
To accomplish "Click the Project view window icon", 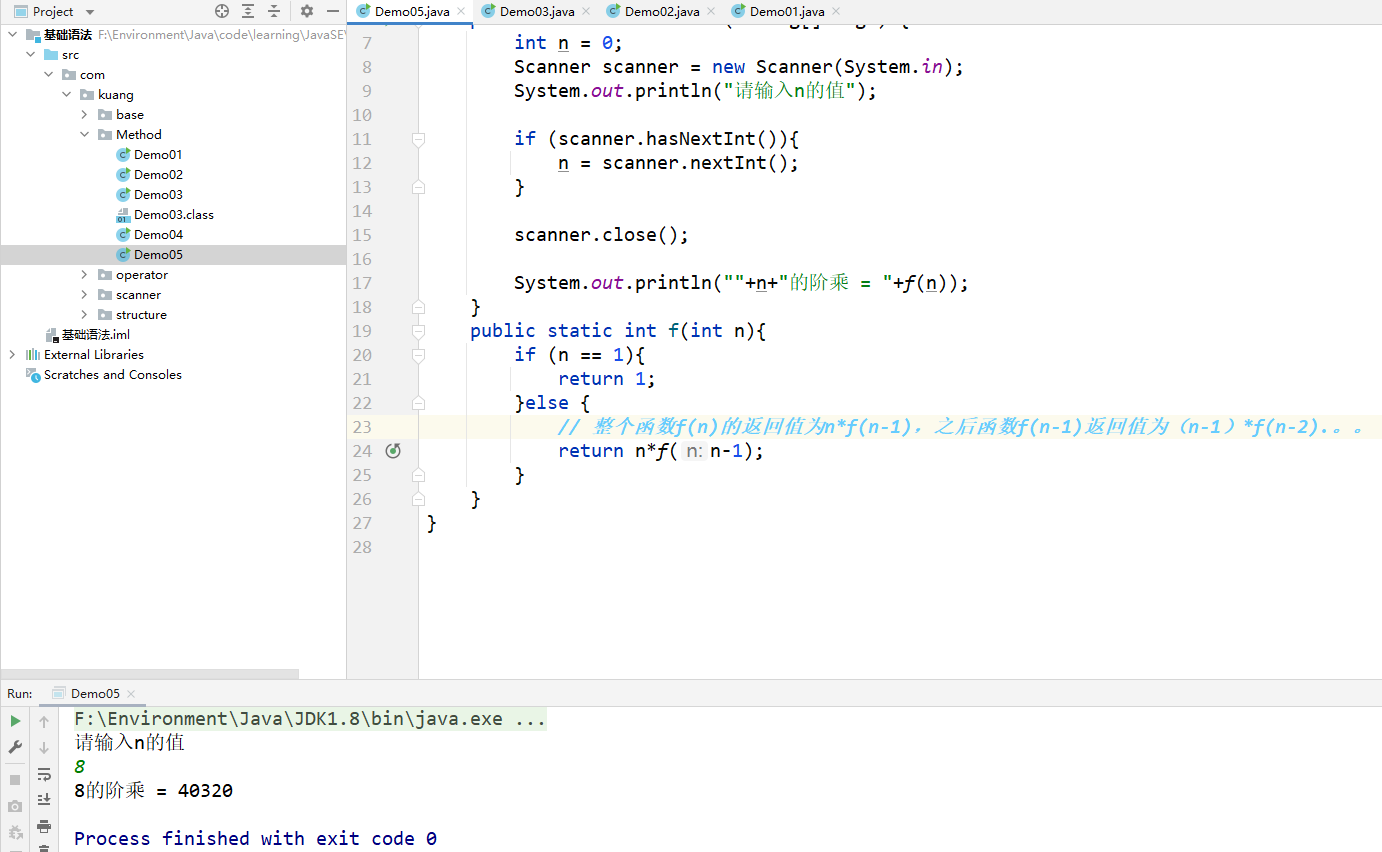I will click(20, 12).
